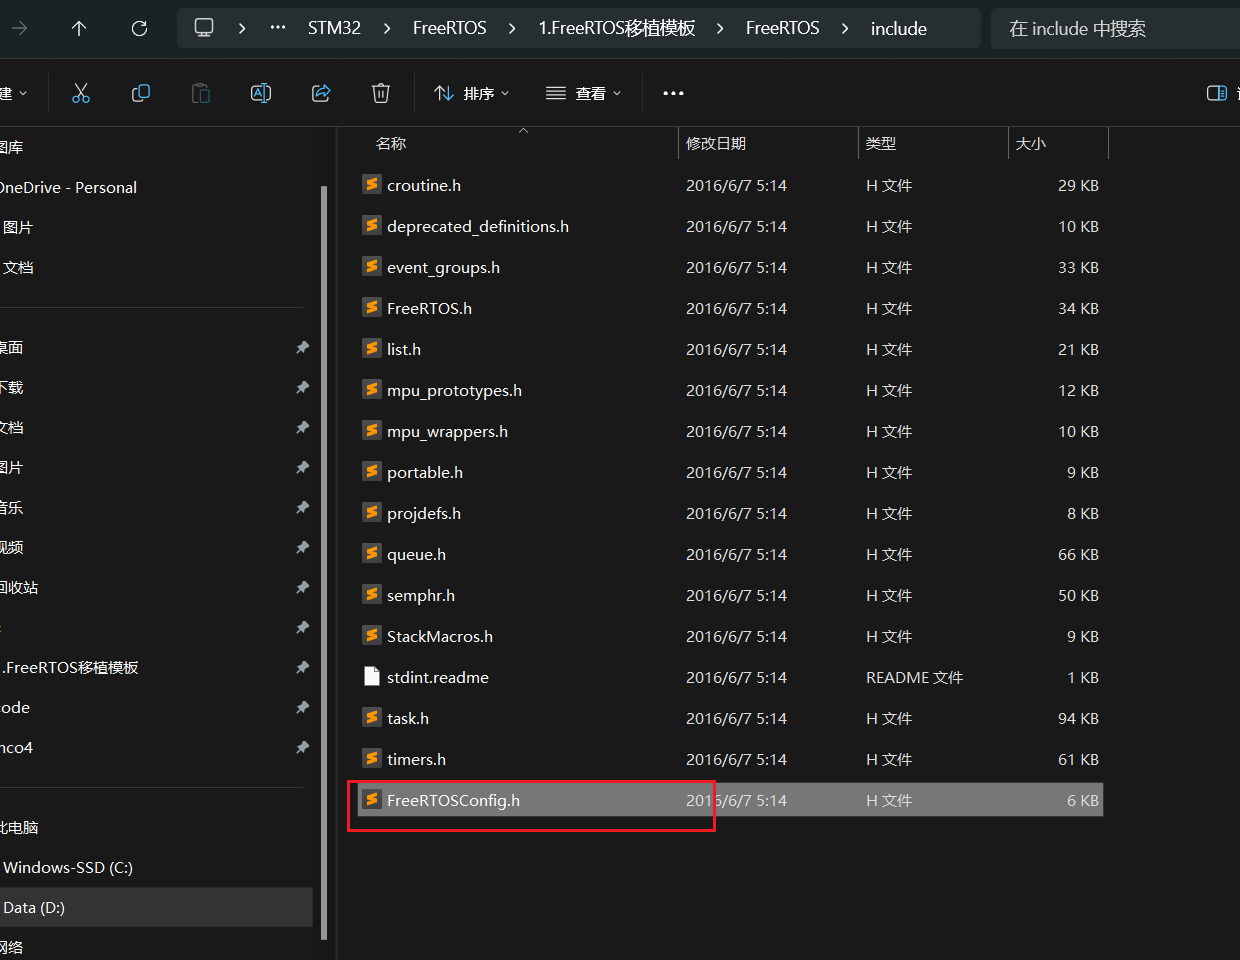
Task: Click the list.h file icon
Action: (372, 349)
